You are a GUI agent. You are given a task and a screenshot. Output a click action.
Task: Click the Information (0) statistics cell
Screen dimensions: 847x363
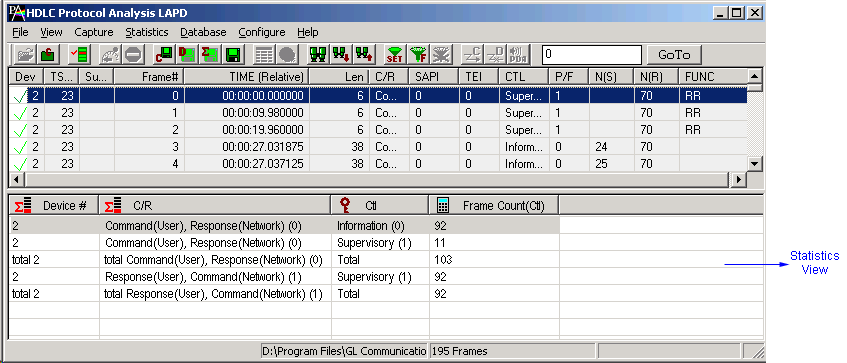pos(380,226)
